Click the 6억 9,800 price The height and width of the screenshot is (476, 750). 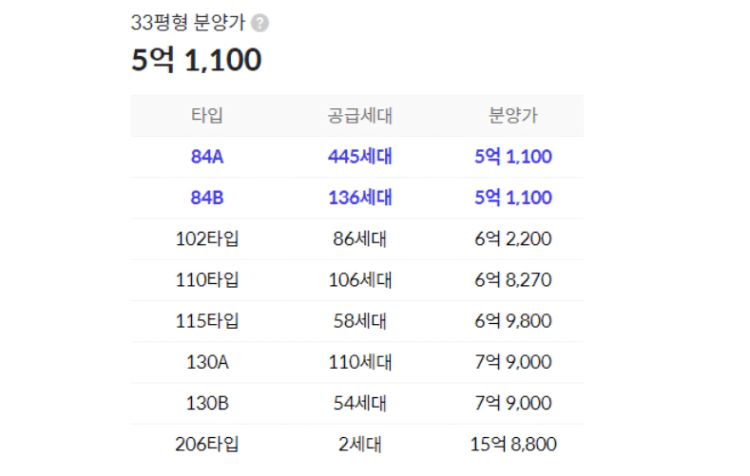513,321
